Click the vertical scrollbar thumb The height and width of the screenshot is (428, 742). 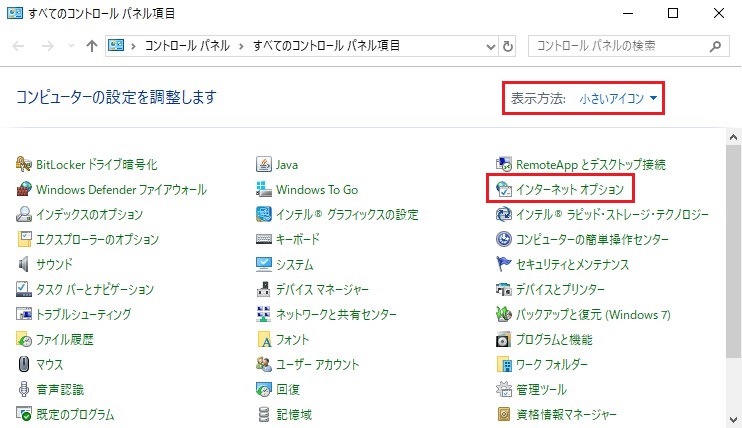click(x=733, y=251)
